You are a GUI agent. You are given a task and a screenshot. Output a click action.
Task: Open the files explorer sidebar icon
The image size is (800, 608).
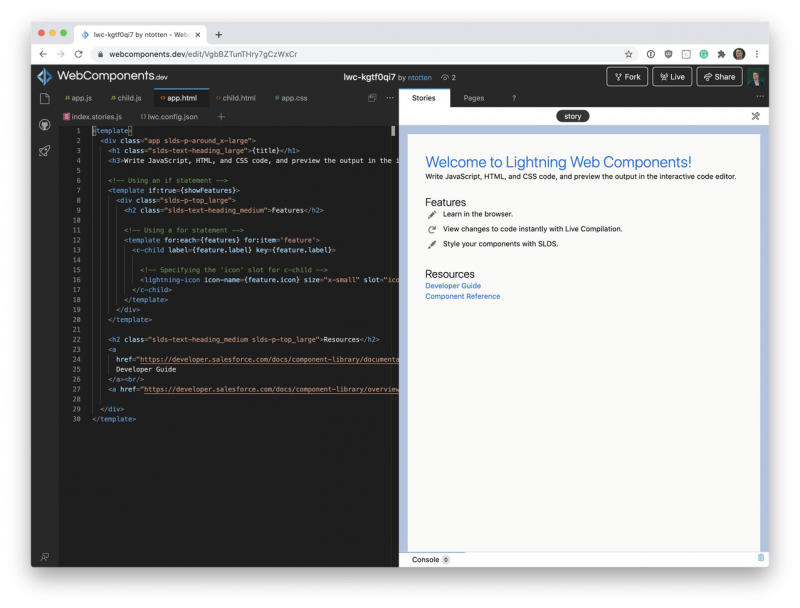pyautogui.click(x=45, y=98)
